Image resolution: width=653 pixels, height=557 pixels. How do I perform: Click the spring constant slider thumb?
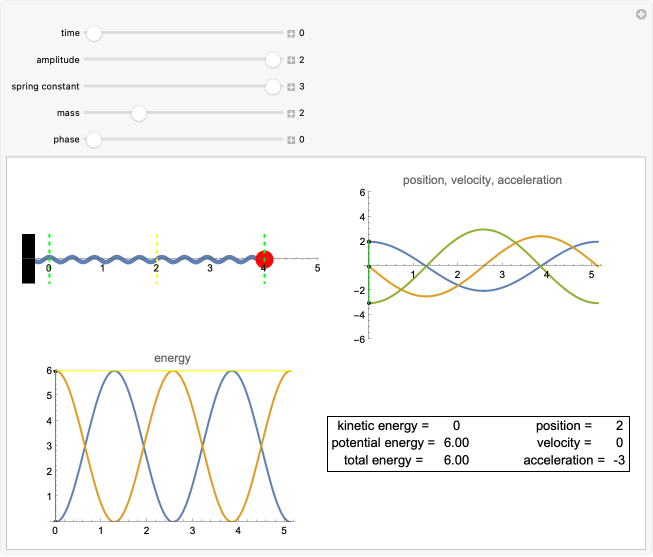click(273, 87)
